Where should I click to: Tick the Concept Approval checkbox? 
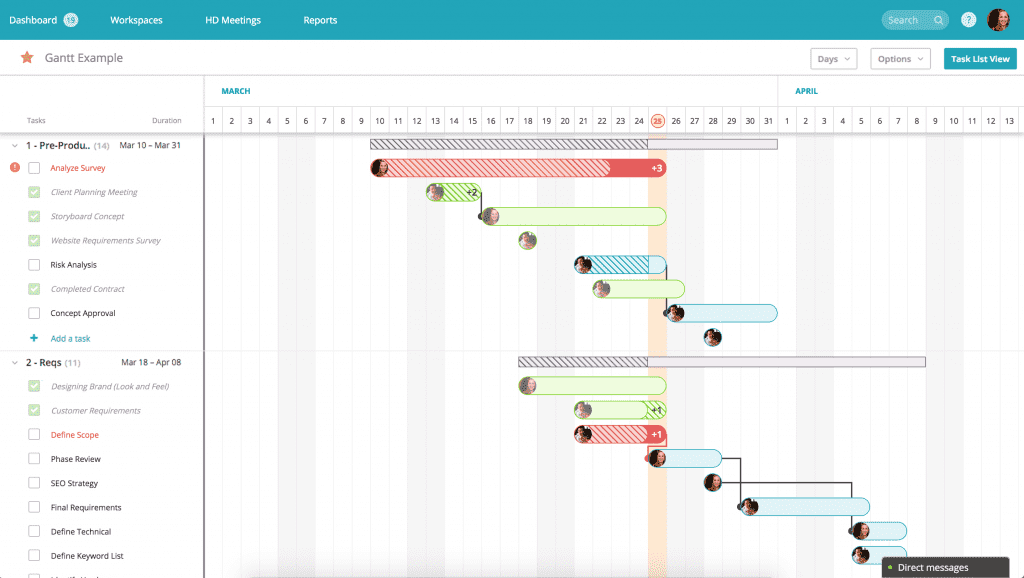click(34, 313)
